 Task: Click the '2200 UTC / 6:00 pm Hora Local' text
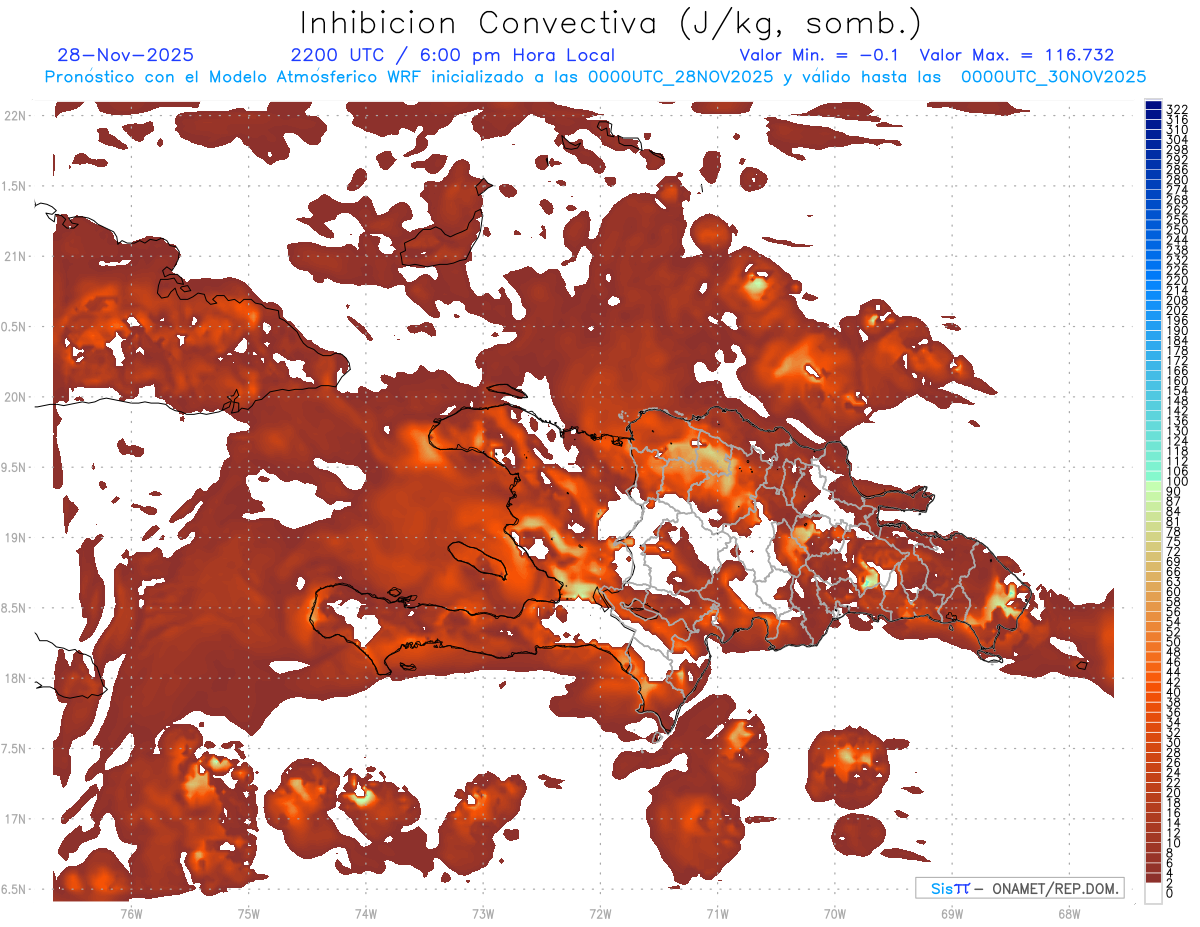pos(453,55)
